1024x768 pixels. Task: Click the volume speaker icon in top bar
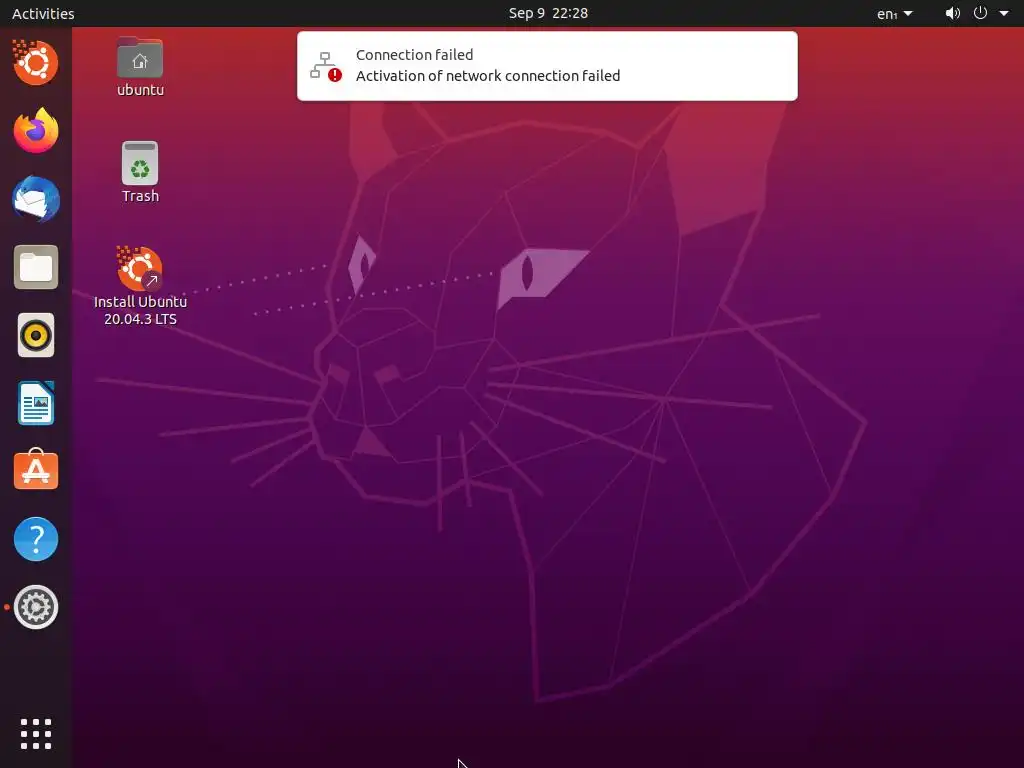[953, 13]
